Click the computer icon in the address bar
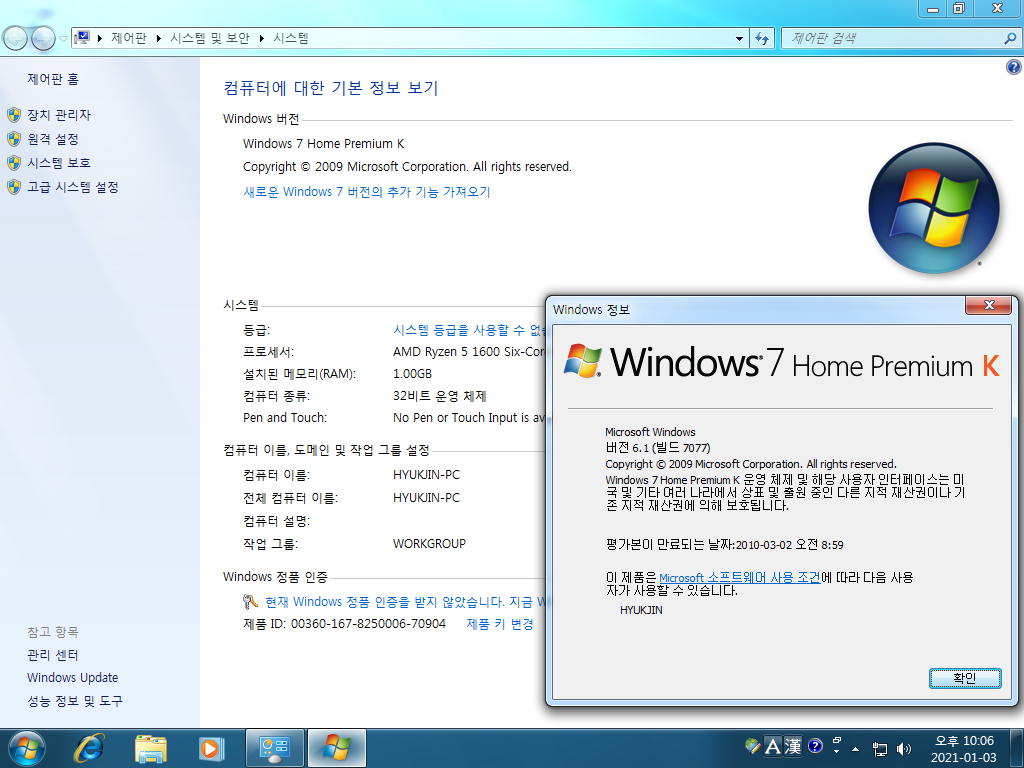The width and height of the screenshot is (1024, 768). pos(82,38)
